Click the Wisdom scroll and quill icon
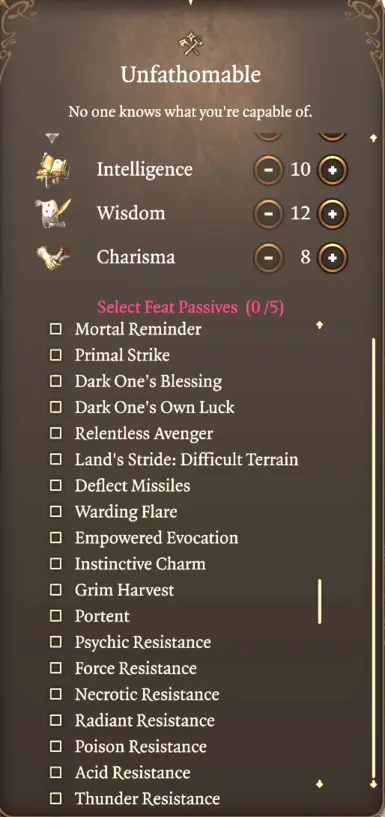This screenshot has height=817, width=385. [52, 213]
